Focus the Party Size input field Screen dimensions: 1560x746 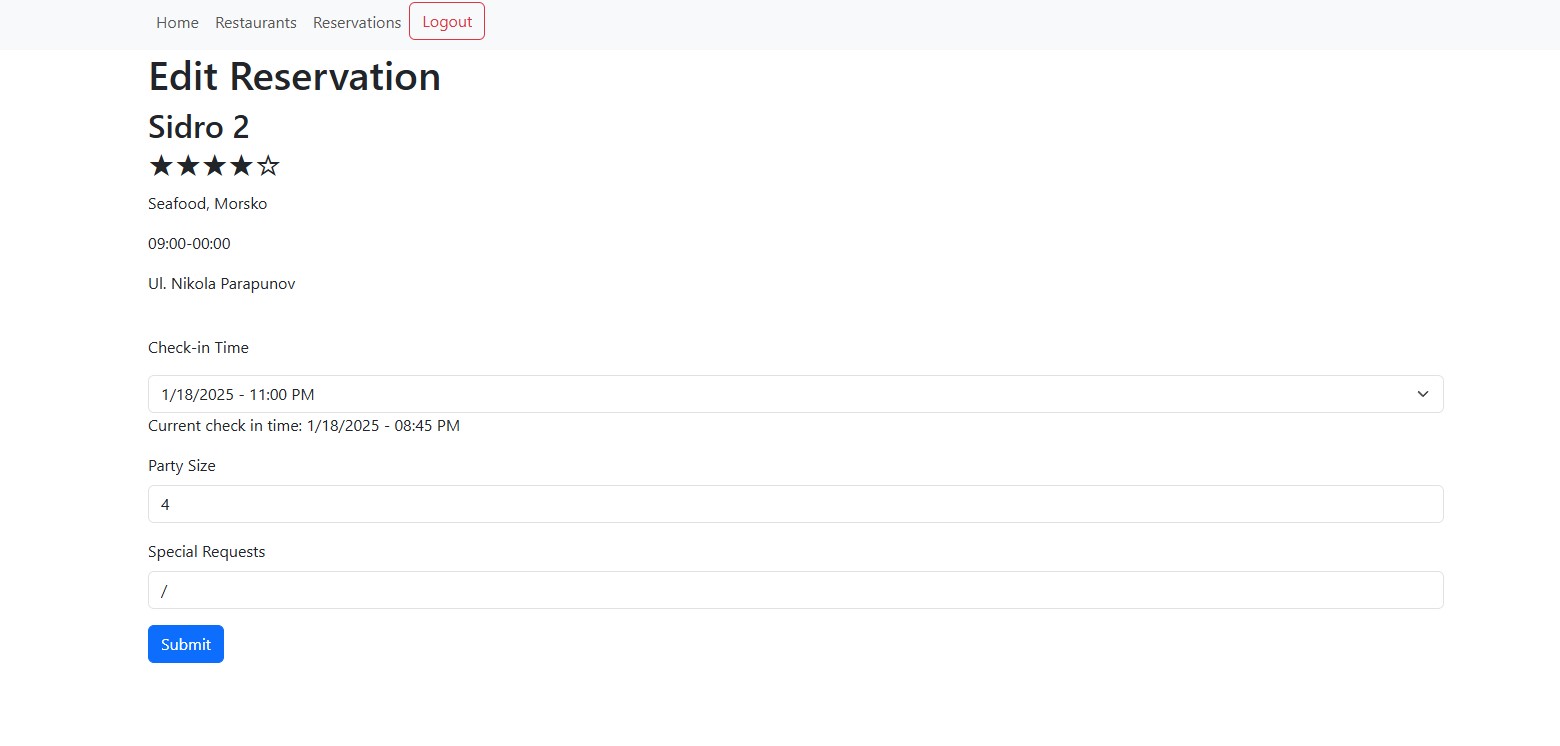795,504
